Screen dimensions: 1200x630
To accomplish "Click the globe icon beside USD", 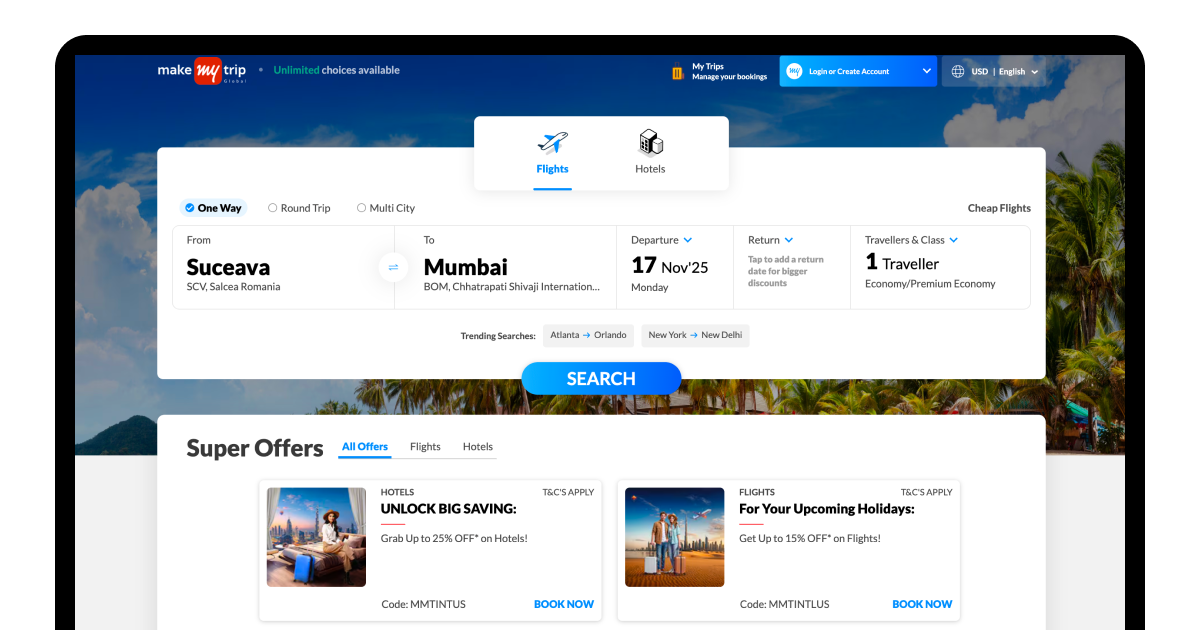I will click(x=957, y=71).
